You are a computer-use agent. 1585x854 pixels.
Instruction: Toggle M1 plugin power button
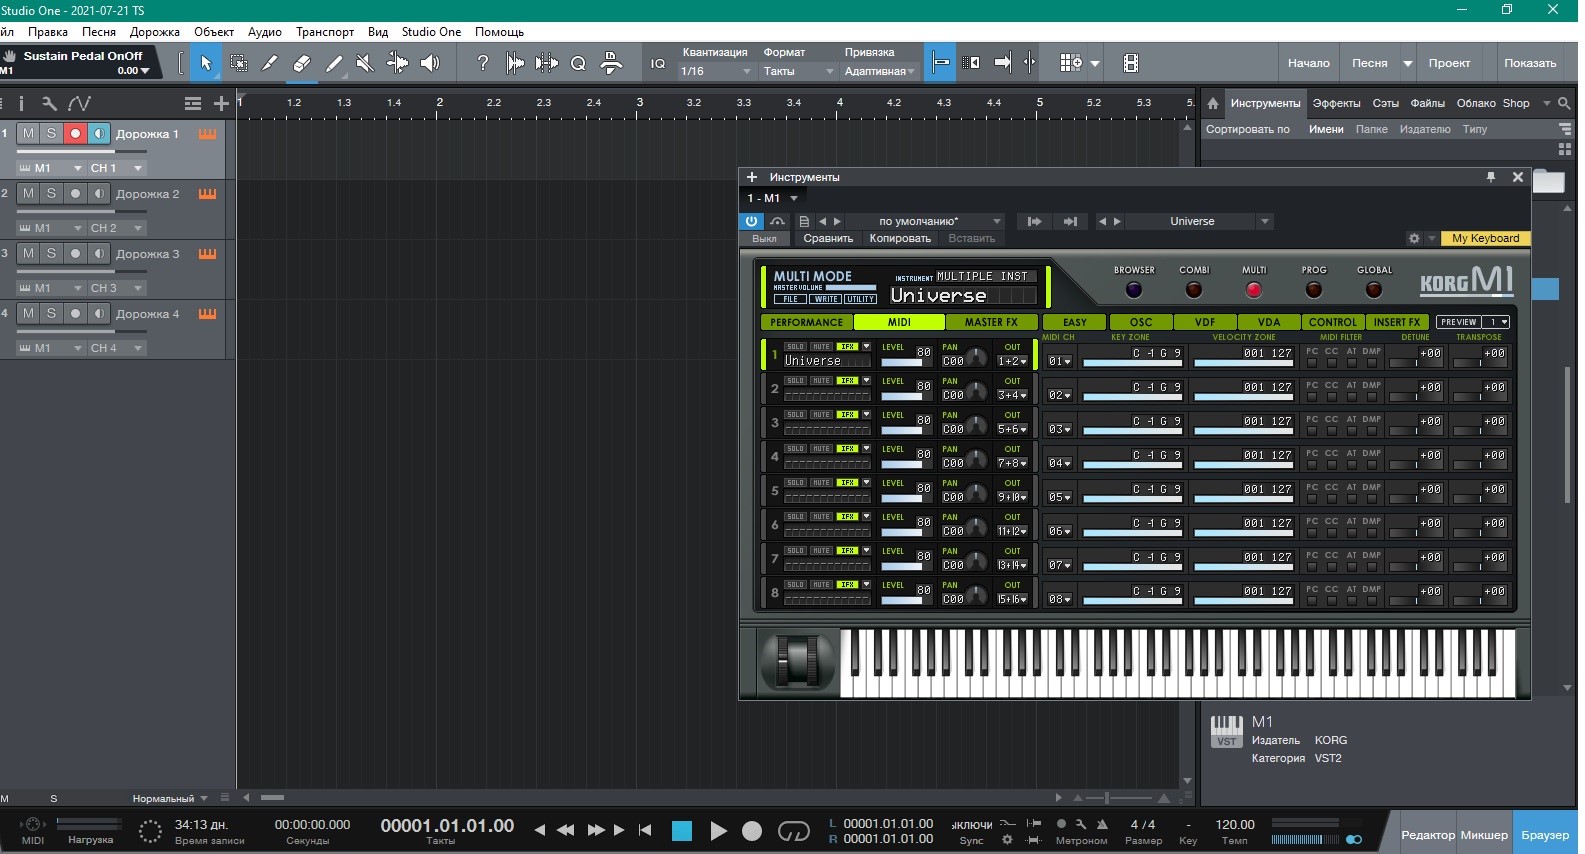click(x=752, y=221)
